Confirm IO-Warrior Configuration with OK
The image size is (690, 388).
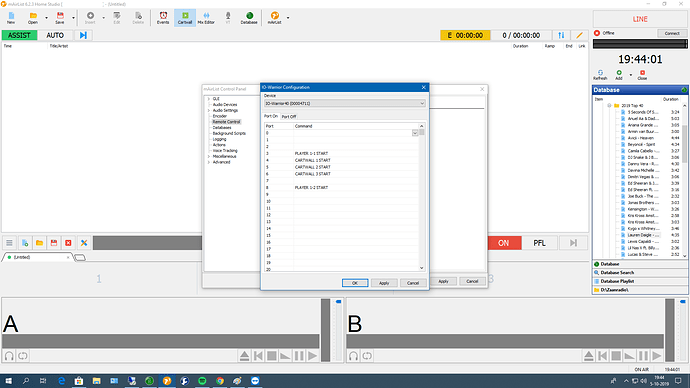click(x=355, y=283)
